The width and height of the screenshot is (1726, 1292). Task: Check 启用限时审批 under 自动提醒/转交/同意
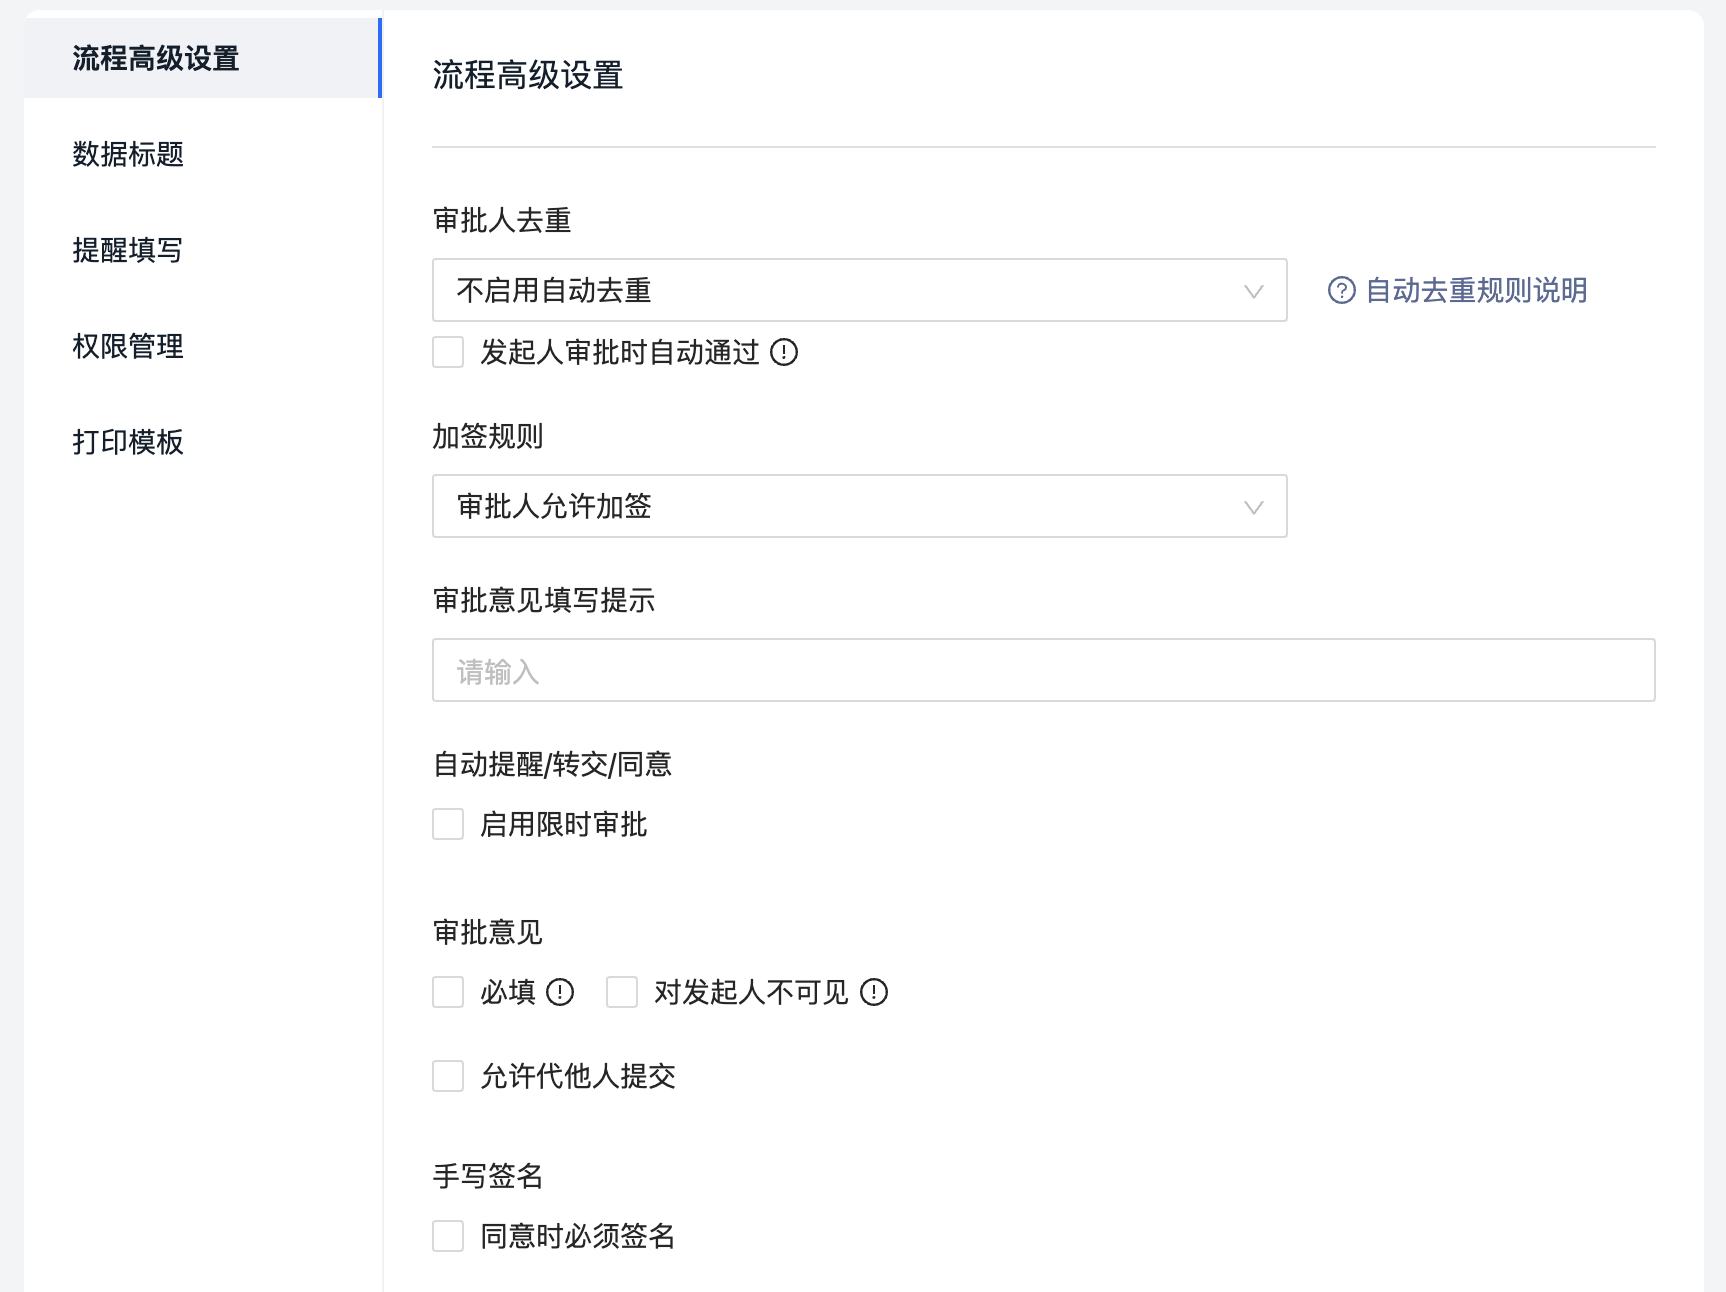pos(447,823)
